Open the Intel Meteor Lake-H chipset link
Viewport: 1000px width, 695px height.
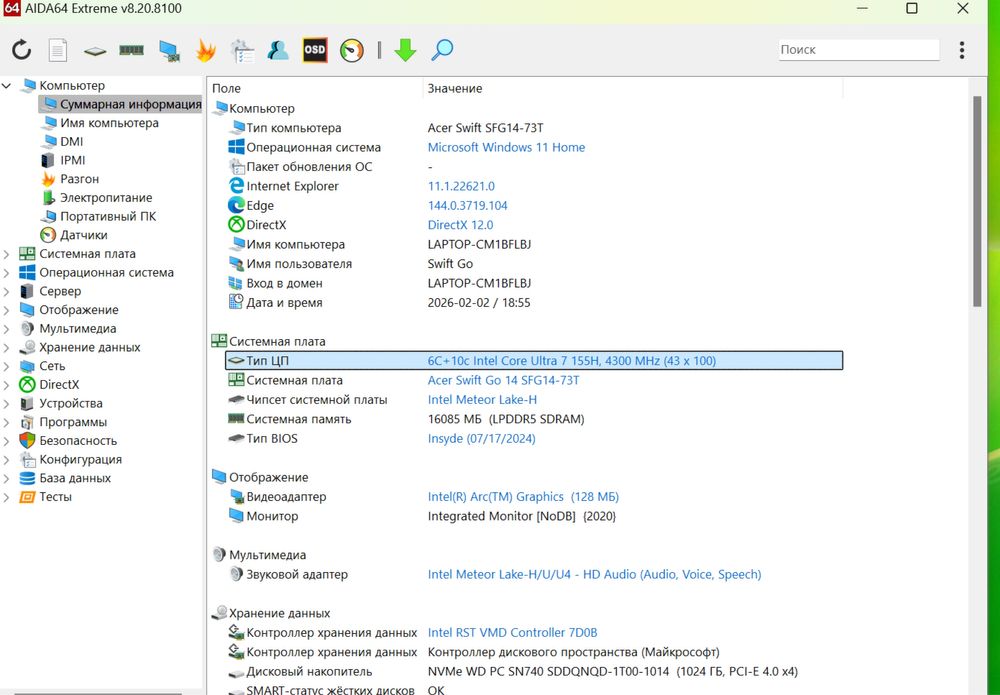coord(482,400)
